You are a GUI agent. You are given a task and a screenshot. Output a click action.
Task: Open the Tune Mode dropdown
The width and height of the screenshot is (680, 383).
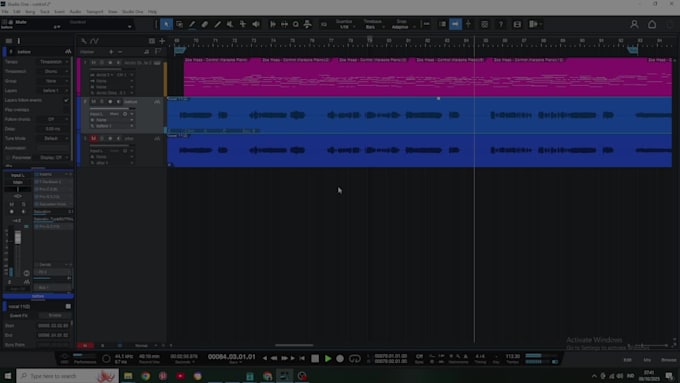(x=54, y=138)
